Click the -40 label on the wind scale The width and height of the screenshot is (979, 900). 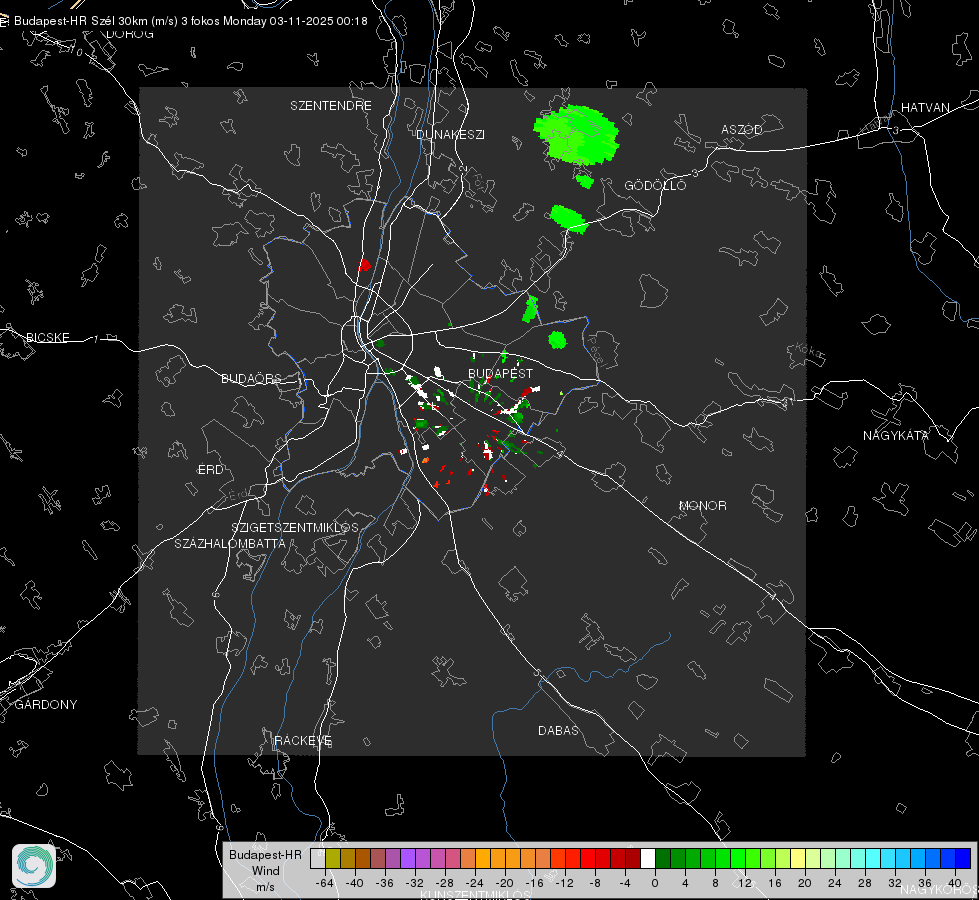pyautogui.click(x=354, y=883)
